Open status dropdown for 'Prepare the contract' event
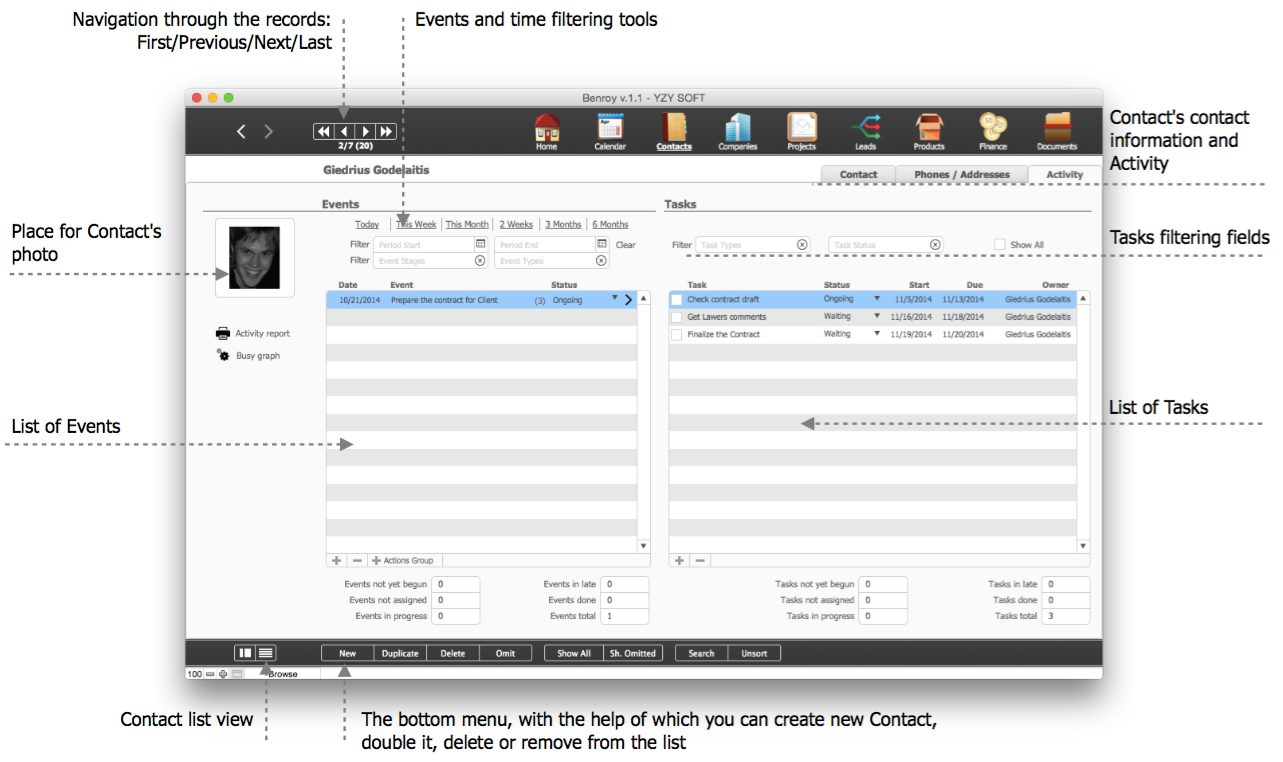 [615, 298]
